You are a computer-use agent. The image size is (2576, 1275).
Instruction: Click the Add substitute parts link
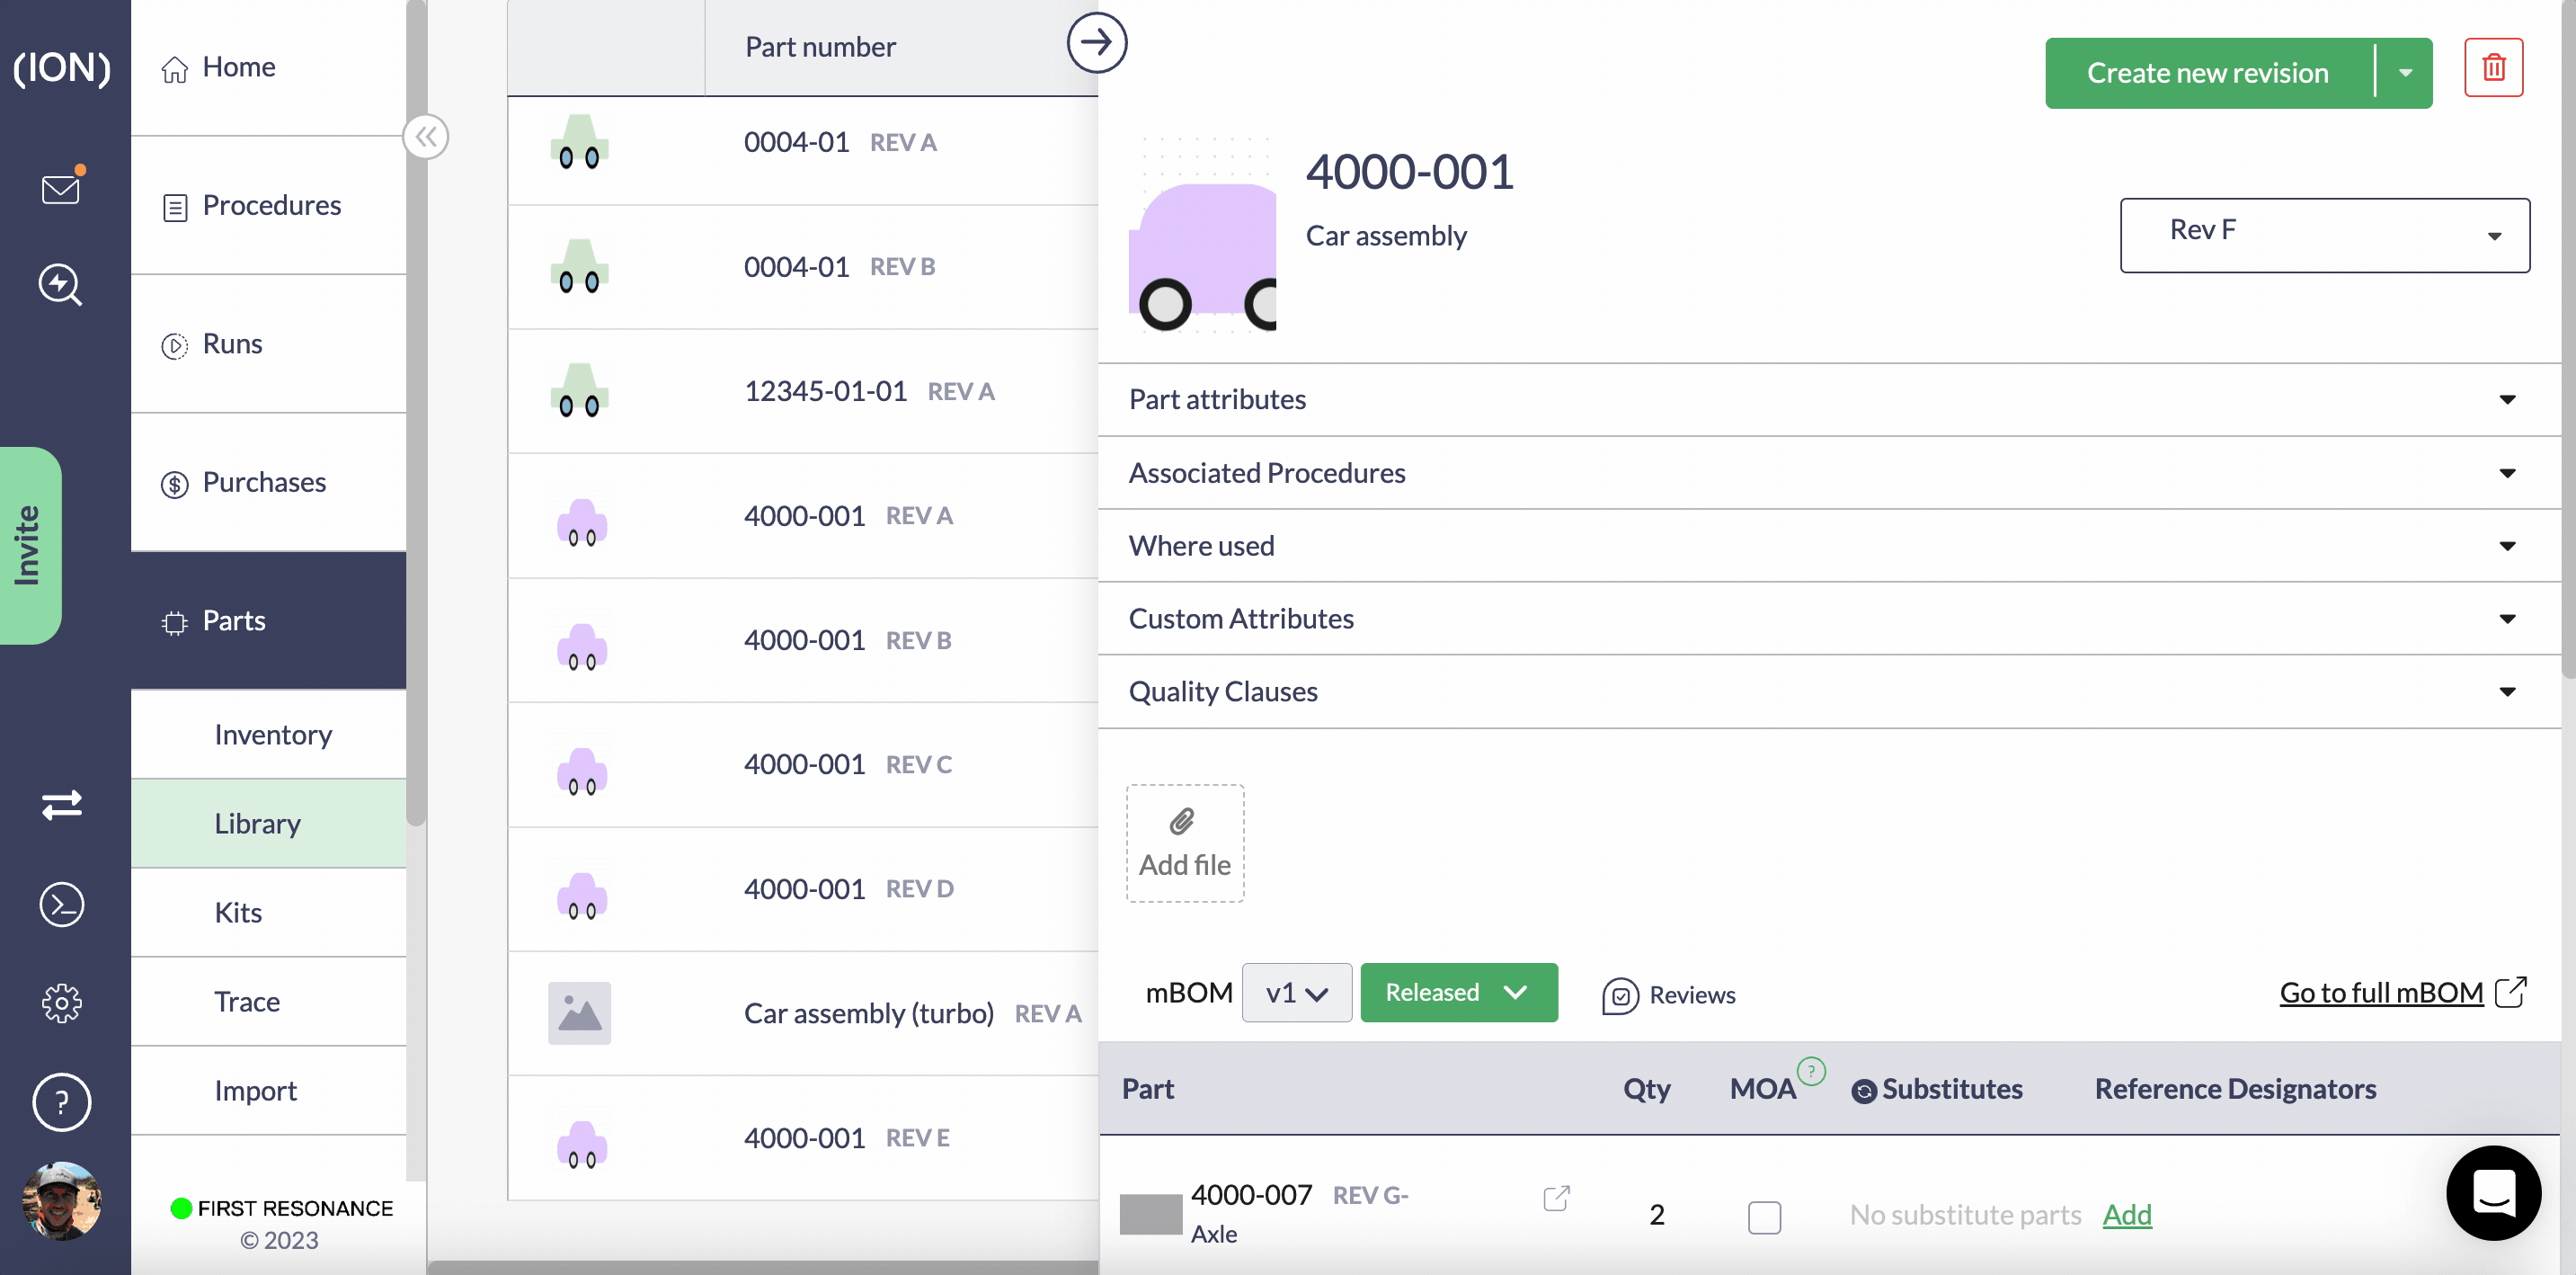tap(2127, 1214)
